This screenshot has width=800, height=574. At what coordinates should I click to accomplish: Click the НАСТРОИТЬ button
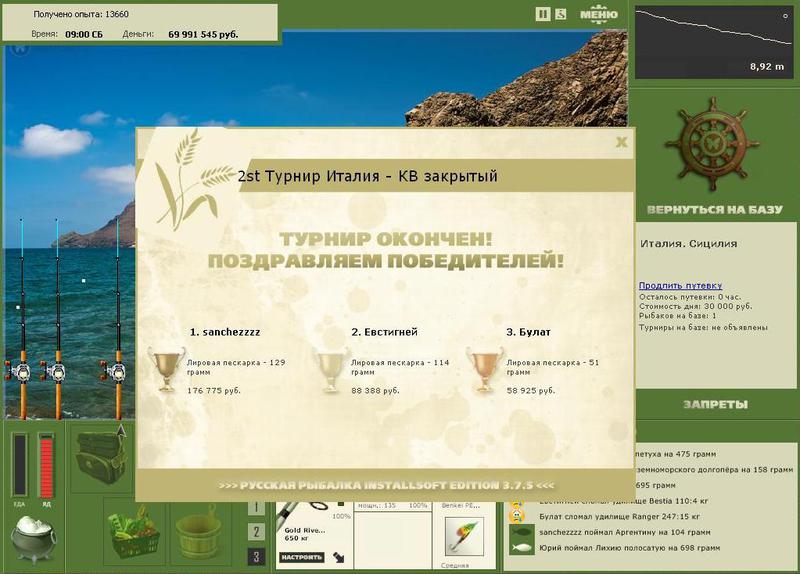click(x=302, y=557)
